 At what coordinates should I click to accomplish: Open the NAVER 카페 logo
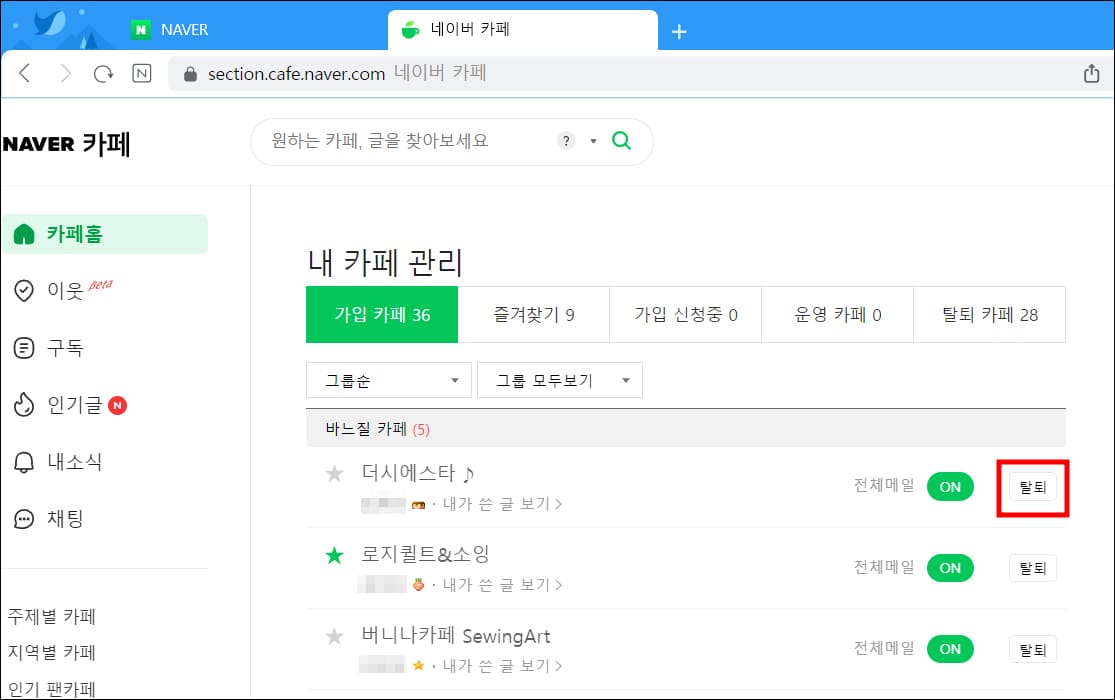pyautogui.click(x=66, y=143)
